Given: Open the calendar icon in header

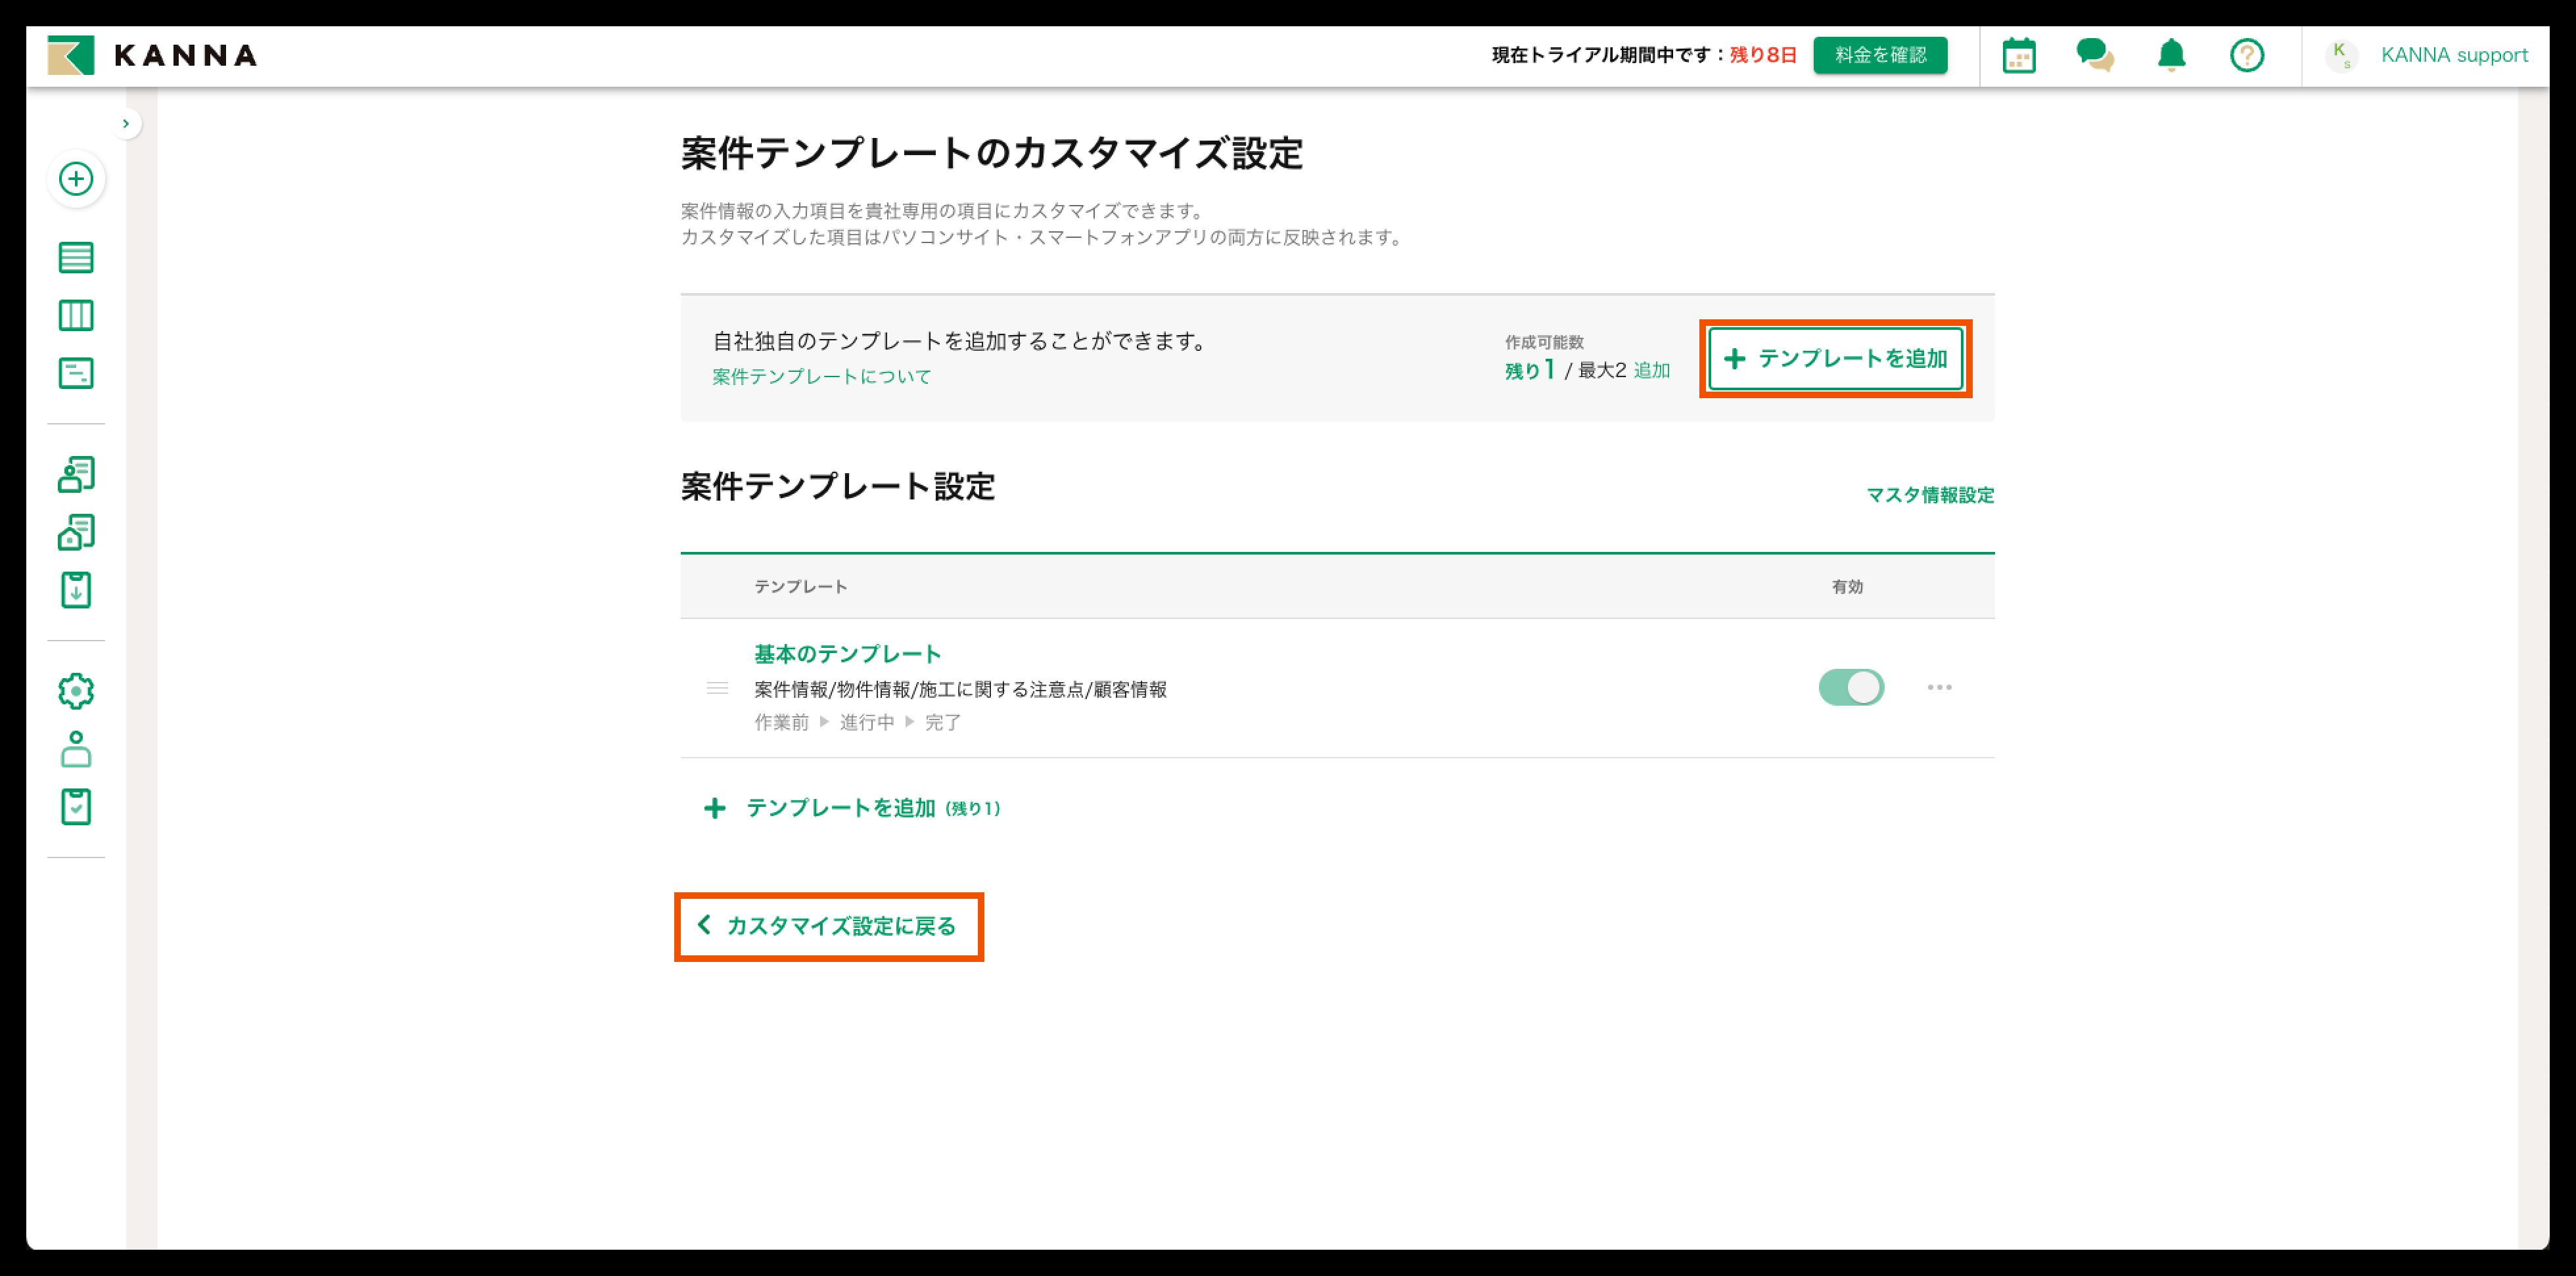Looking at the screenshot, I should point(2019,55).
